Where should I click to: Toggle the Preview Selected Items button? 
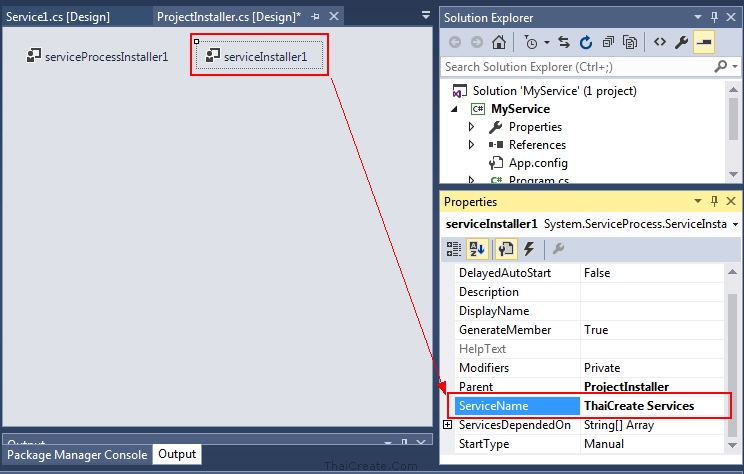coord(704,42)
